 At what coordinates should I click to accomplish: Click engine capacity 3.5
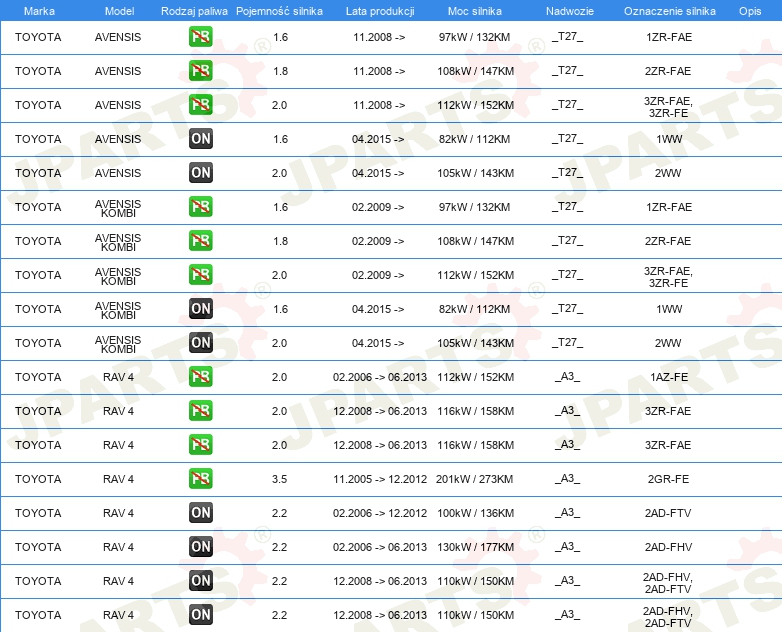(279, 479)
